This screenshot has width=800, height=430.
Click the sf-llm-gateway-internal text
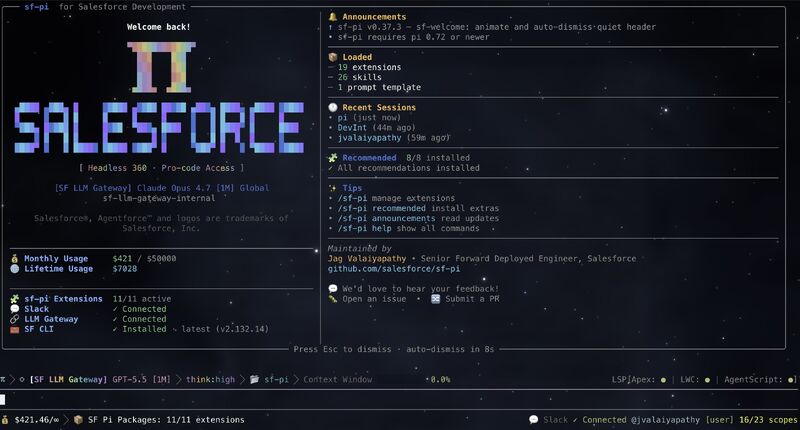159,198
